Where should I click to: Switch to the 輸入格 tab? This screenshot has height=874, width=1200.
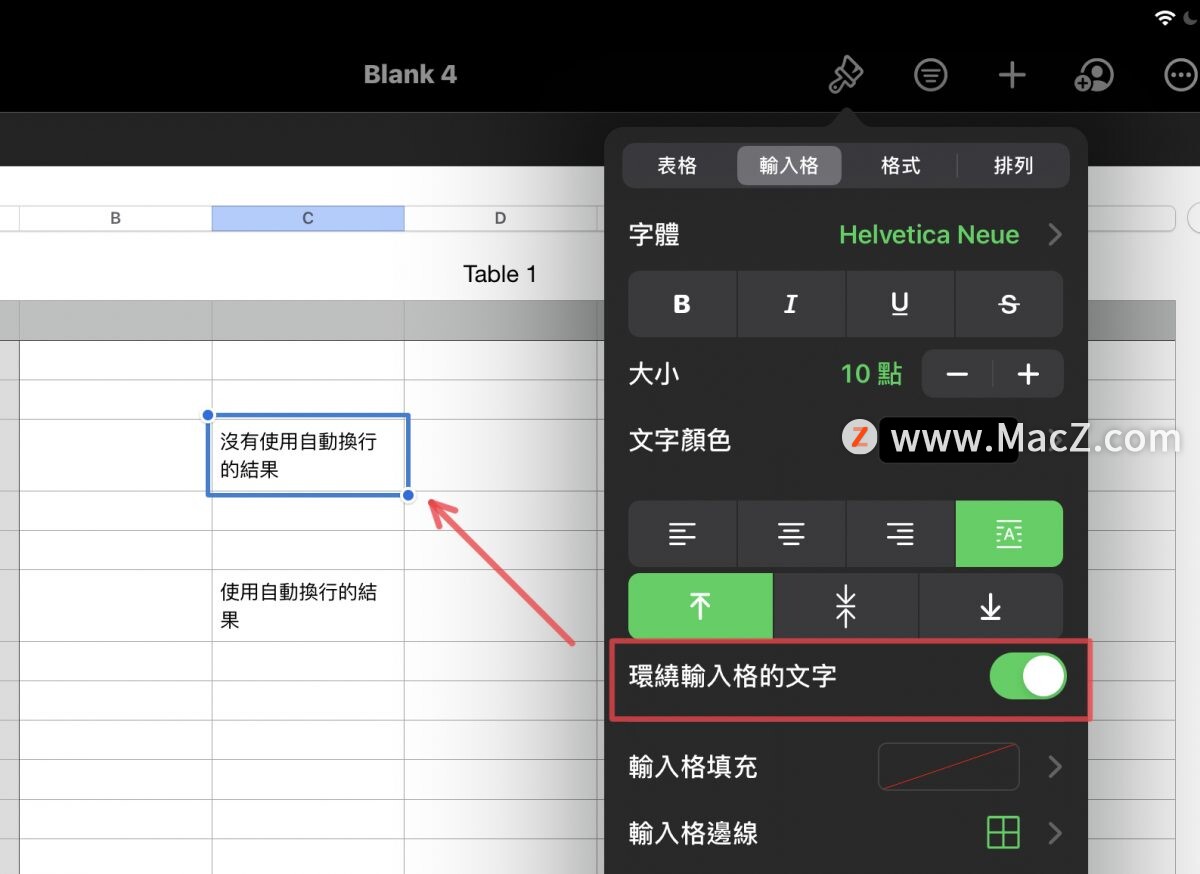pos(789,166)
